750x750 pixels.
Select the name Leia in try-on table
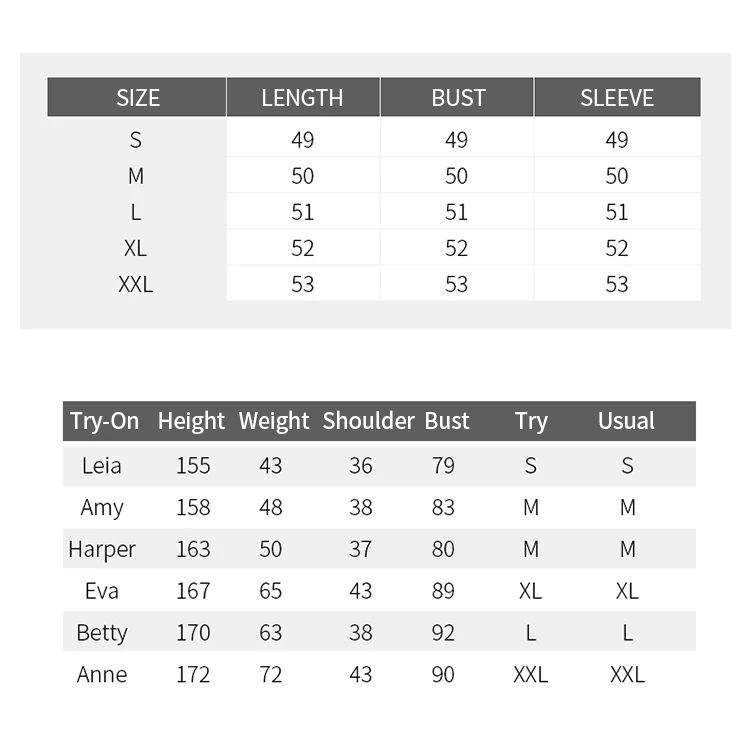click(x=101, y=465)
